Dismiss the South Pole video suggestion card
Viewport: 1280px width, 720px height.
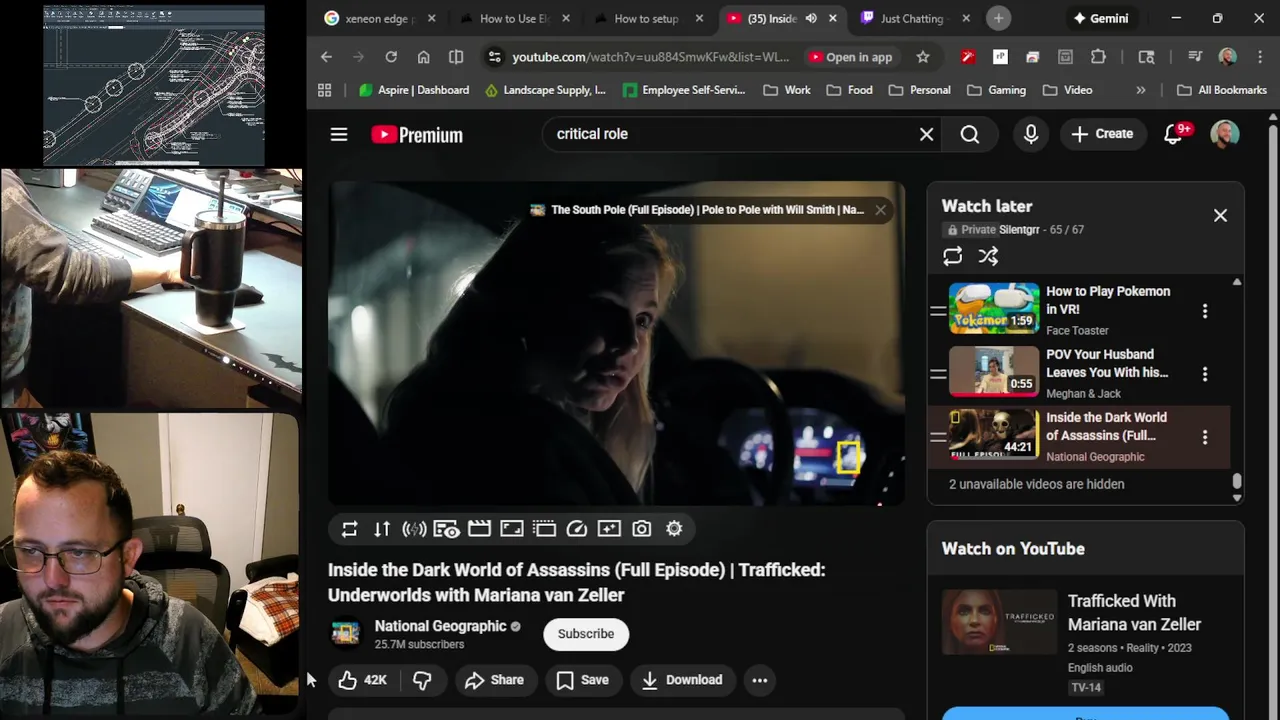[x=880, y=210]
